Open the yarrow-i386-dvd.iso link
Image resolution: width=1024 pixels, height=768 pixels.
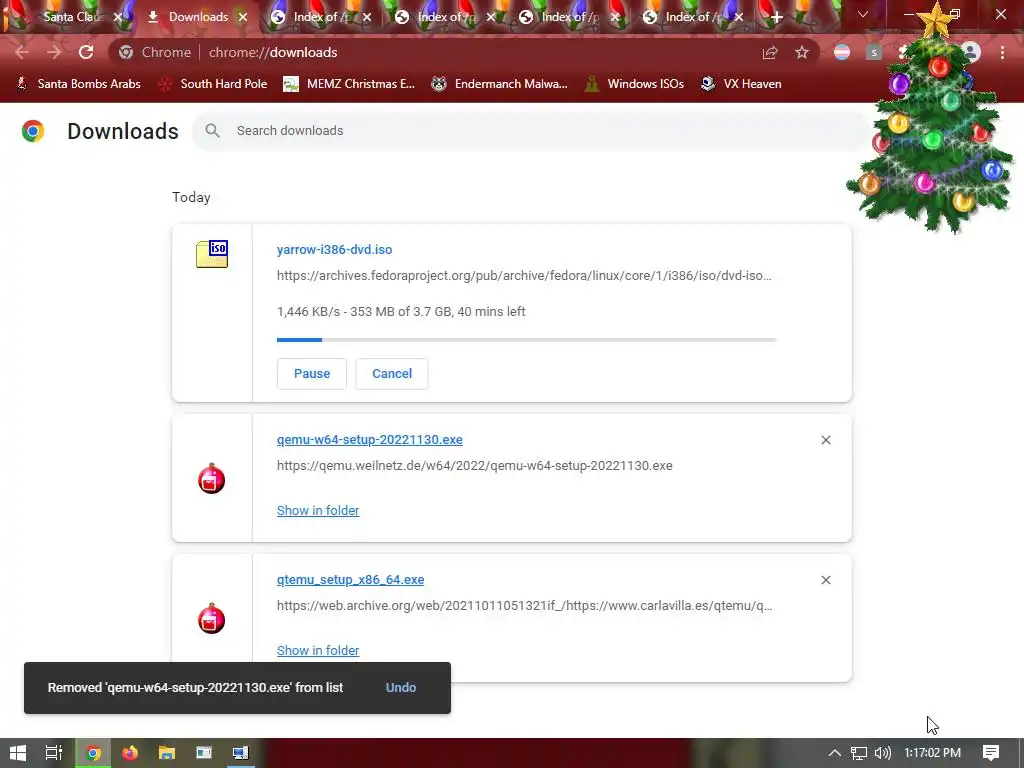tap(334, 249)
